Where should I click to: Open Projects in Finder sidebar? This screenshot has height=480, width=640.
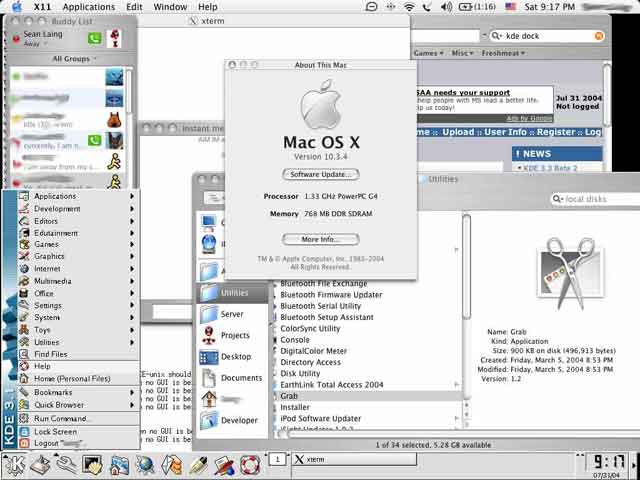point(232,336)
